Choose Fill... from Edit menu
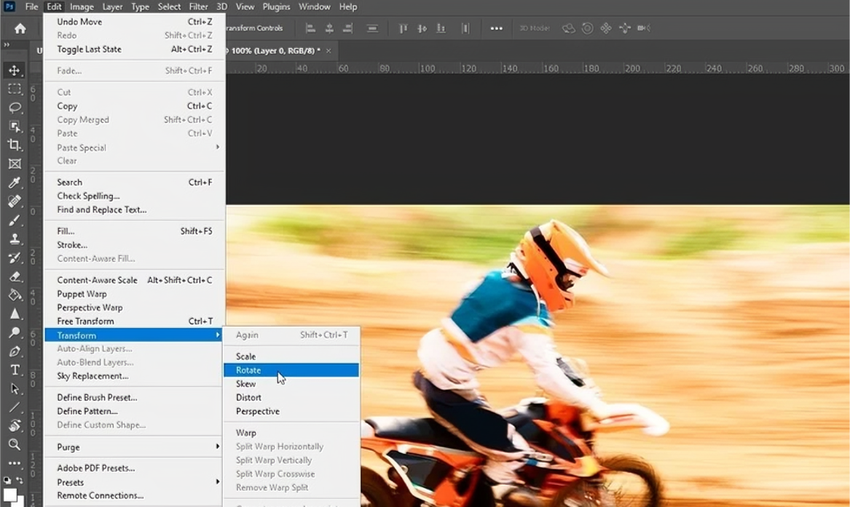850x507 pixels. [134, 231]
